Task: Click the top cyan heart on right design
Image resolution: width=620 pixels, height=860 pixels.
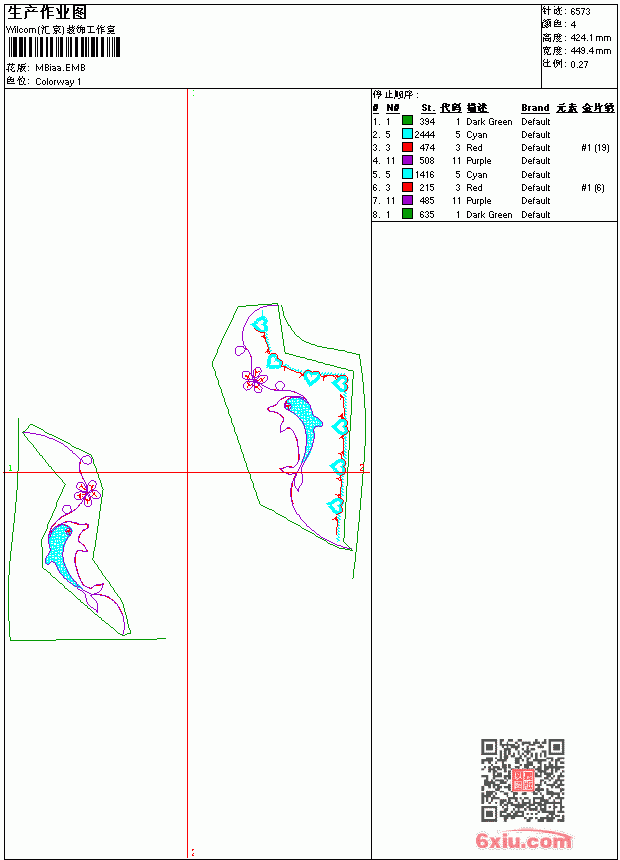Action: tap(261, 324)
